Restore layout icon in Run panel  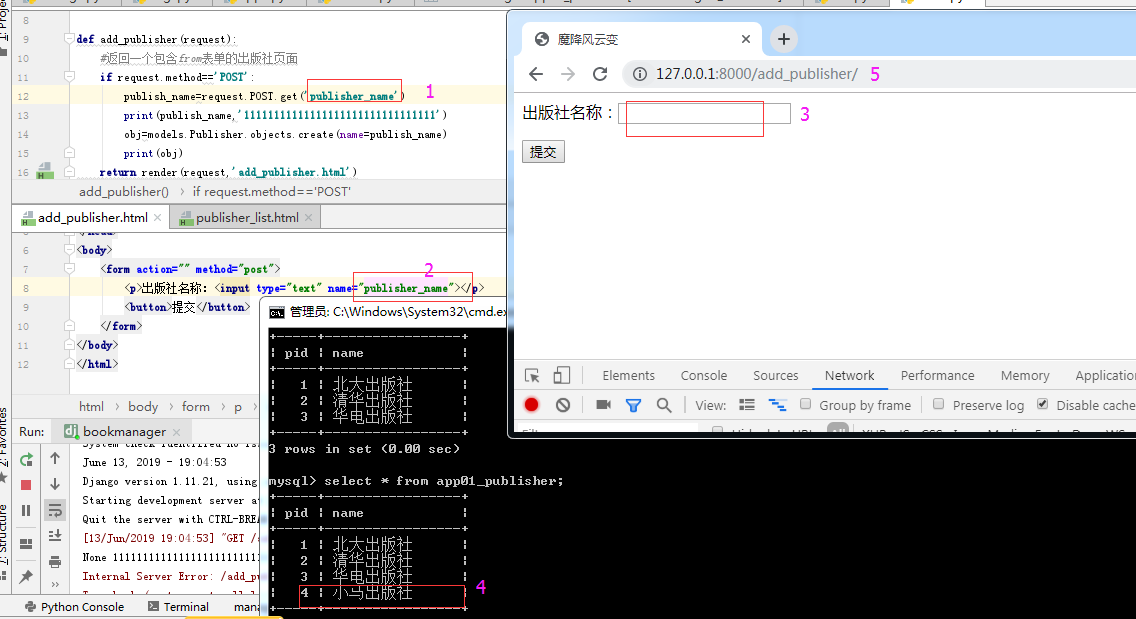pos(26,544)
